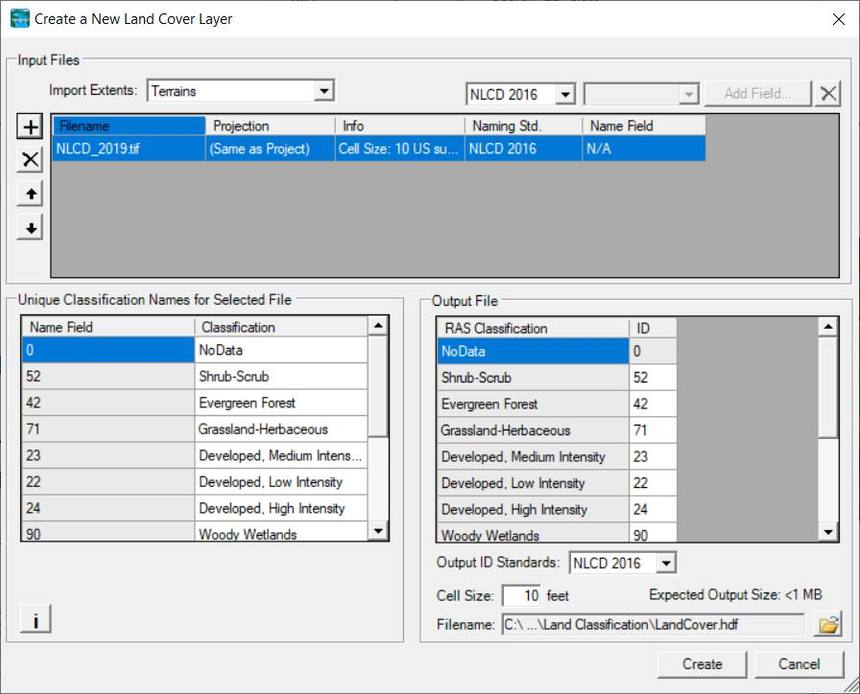
Task: Open the Import Extents dropdown
Action: pos(324,91)
